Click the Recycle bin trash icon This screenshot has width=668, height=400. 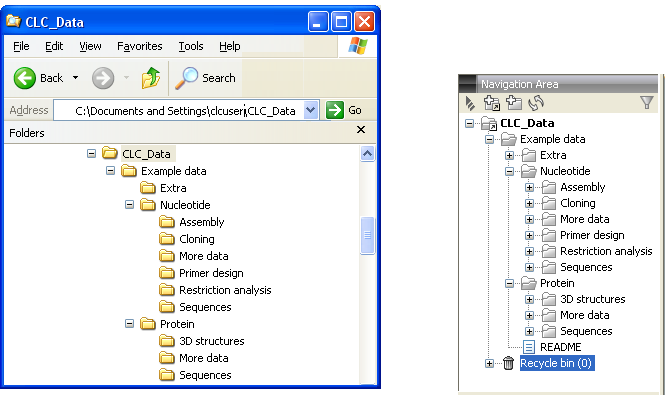click(508, 363)
